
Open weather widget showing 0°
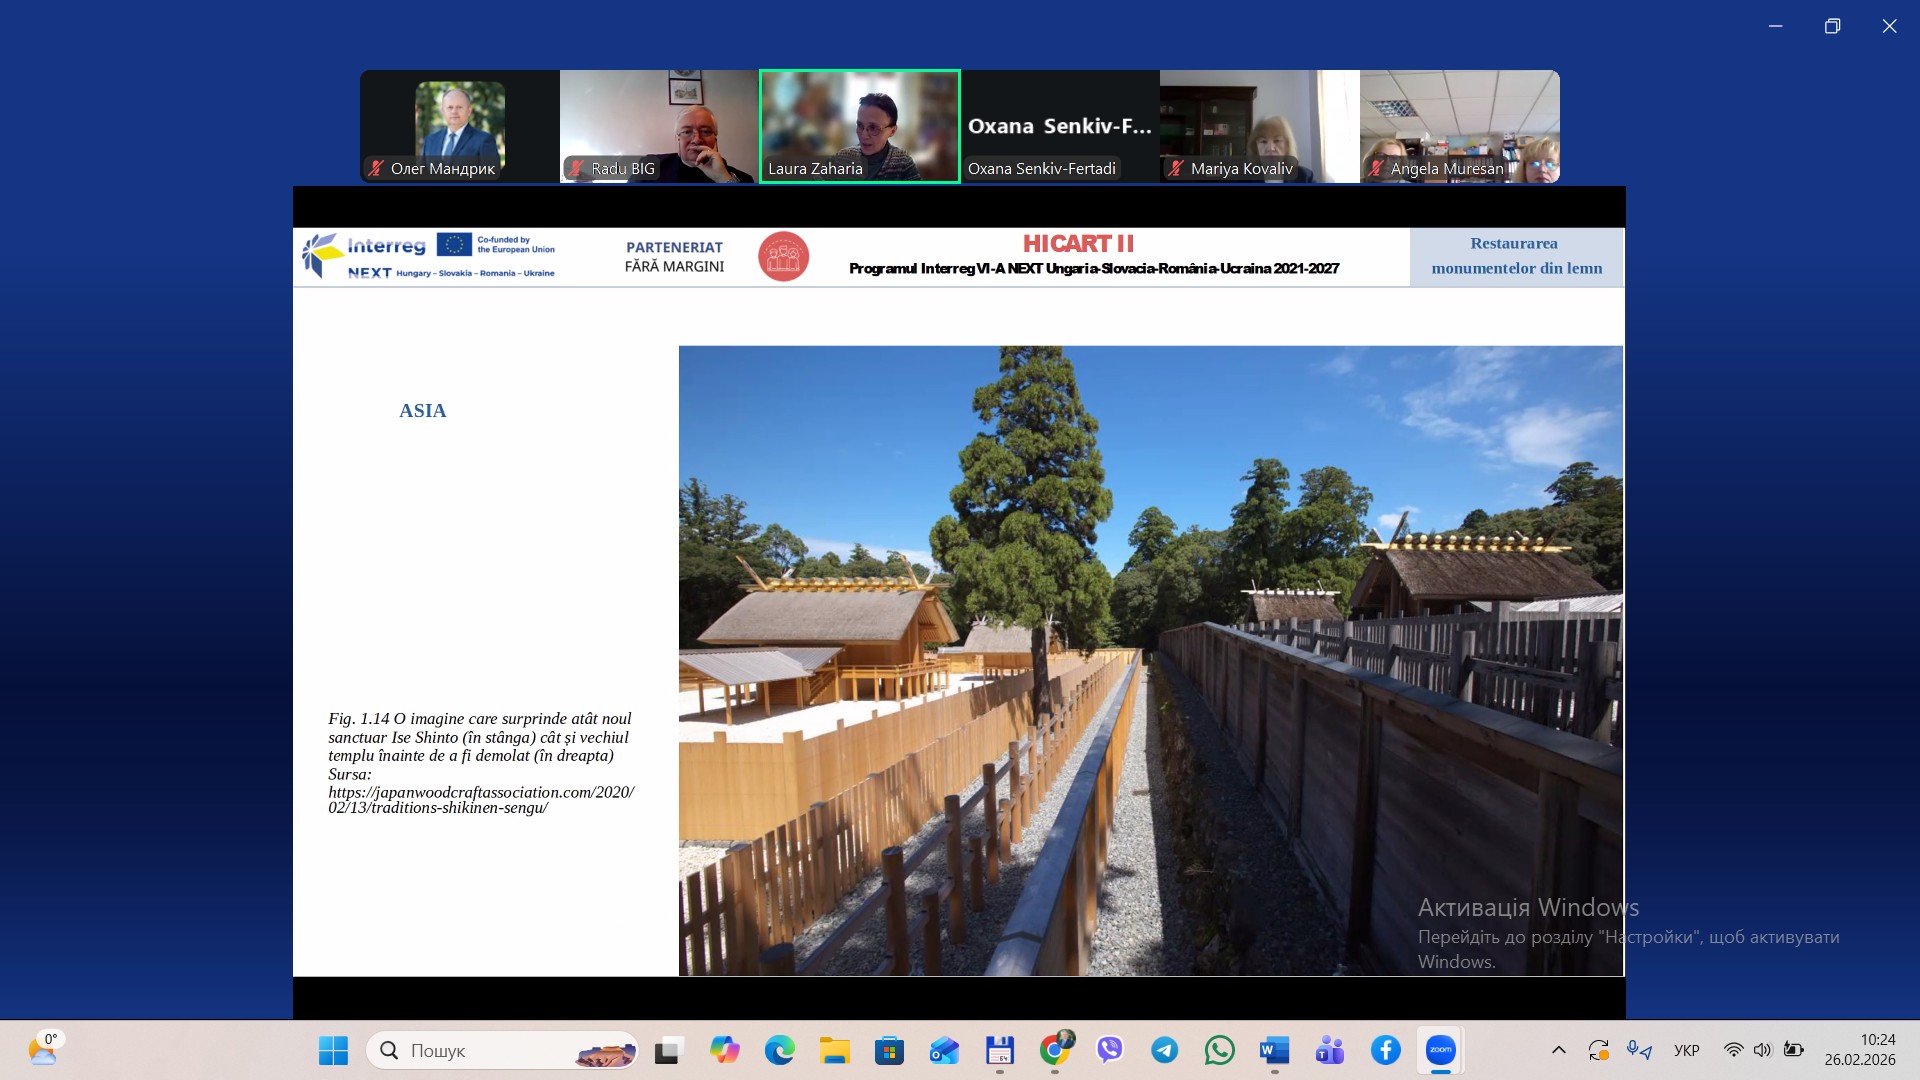[x=42, y=1050]
